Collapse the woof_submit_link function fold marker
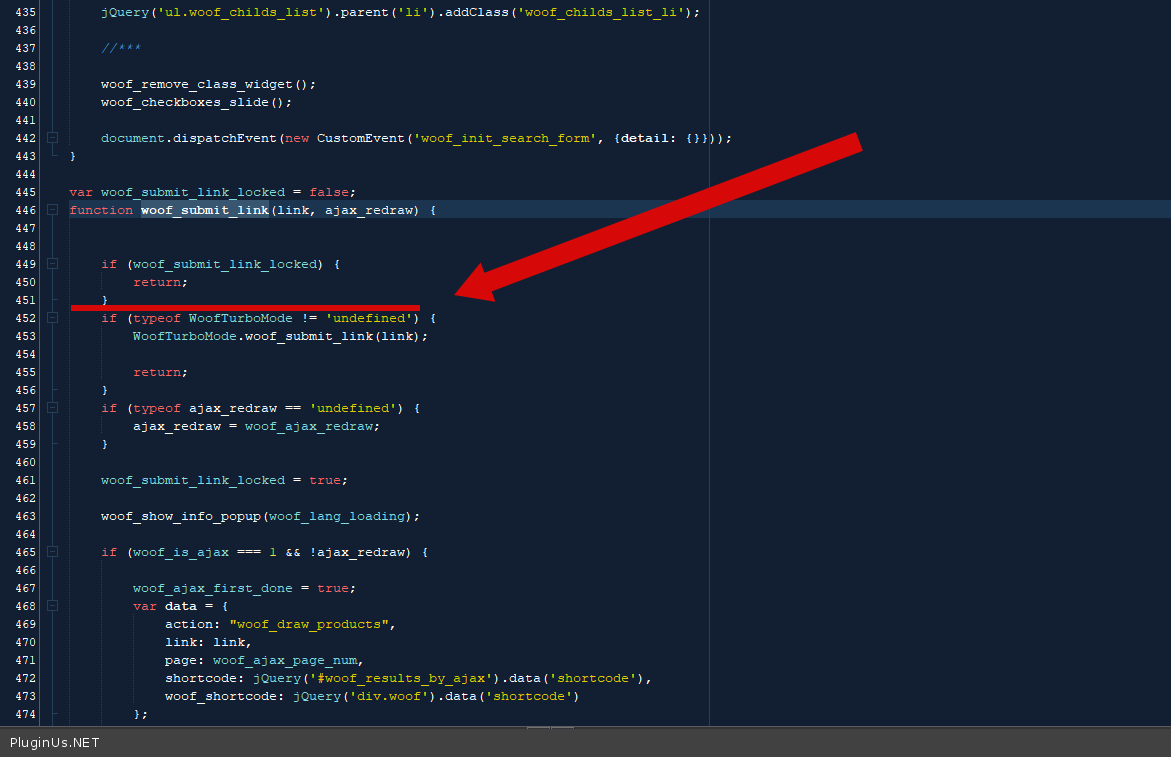This screenshot has width=1171, height=757. [x=52, y=210]
